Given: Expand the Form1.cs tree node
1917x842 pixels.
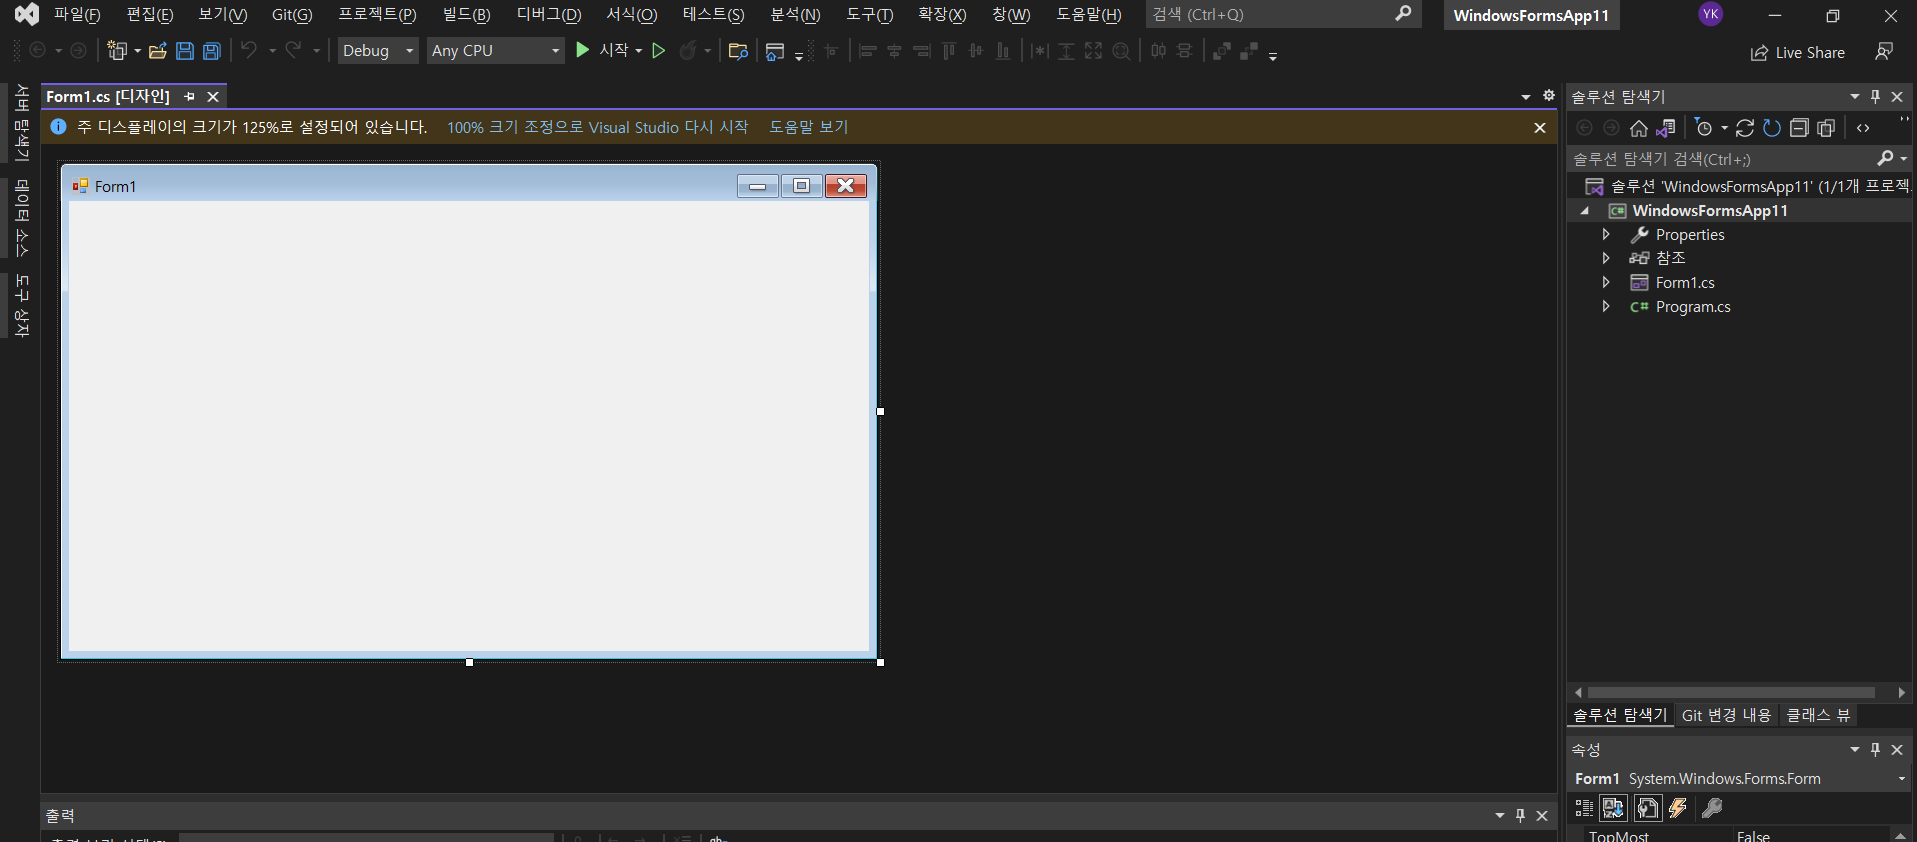Looking at the screenshot, I should point(1606,283).
